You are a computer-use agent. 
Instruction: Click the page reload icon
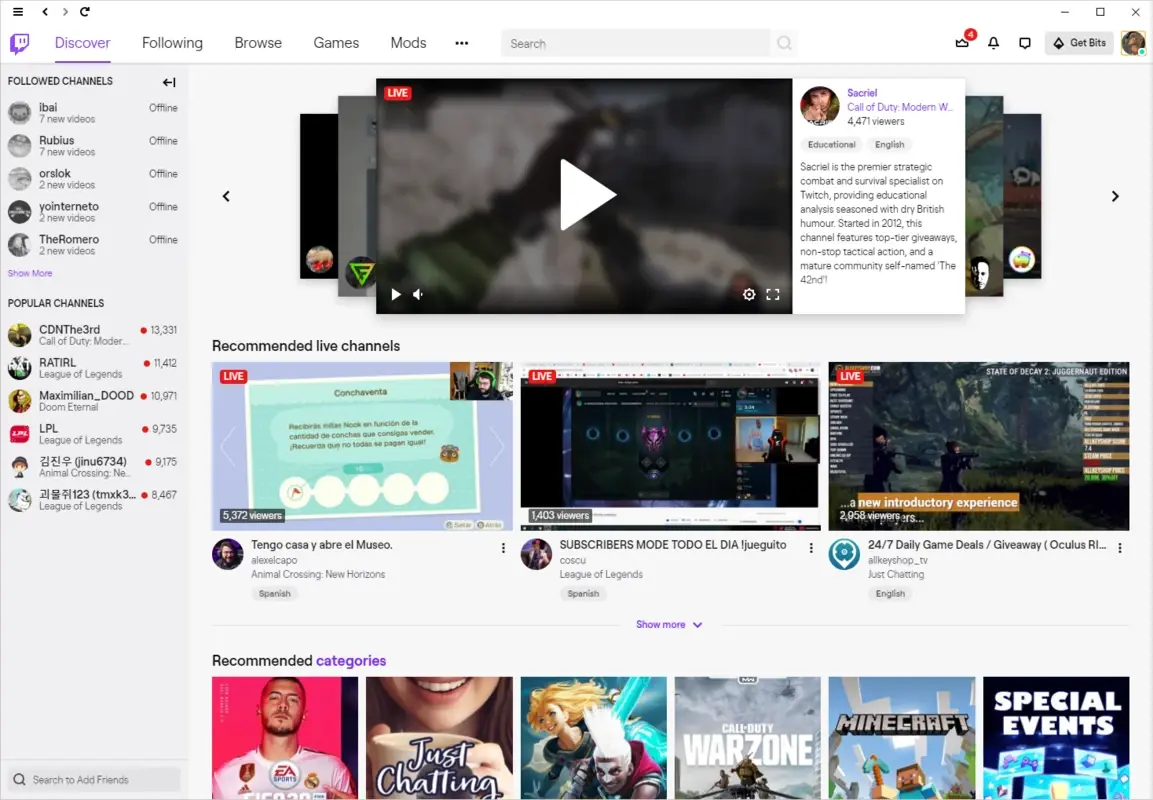(x=85, y=12)
